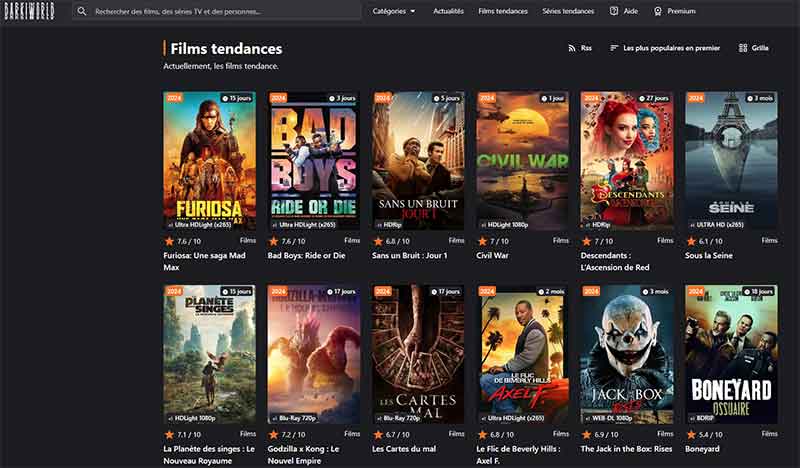Click title 'Furiosa: Une saga Mad Max'

(204, 261)
